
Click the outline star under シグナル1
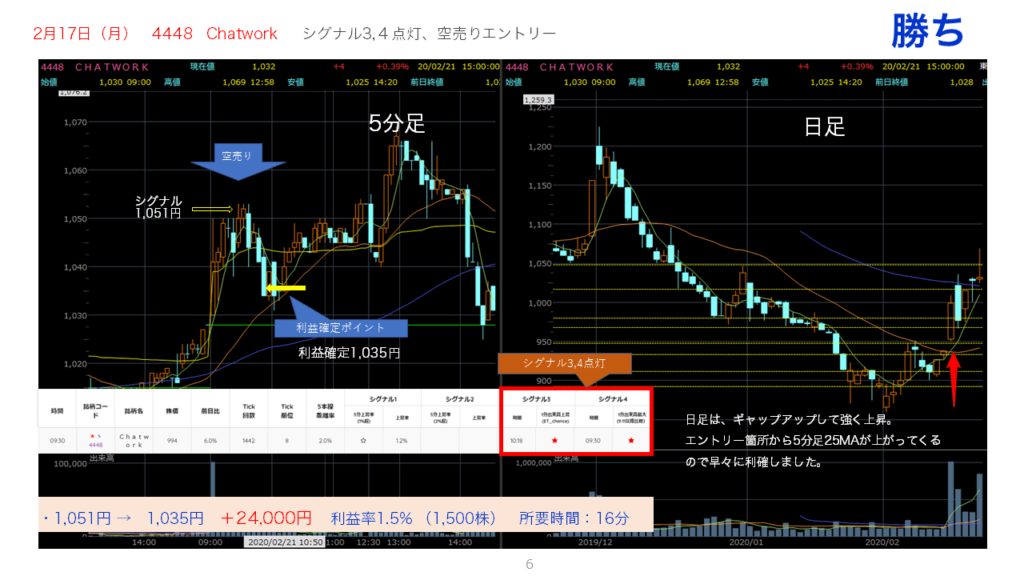(363, 441)
